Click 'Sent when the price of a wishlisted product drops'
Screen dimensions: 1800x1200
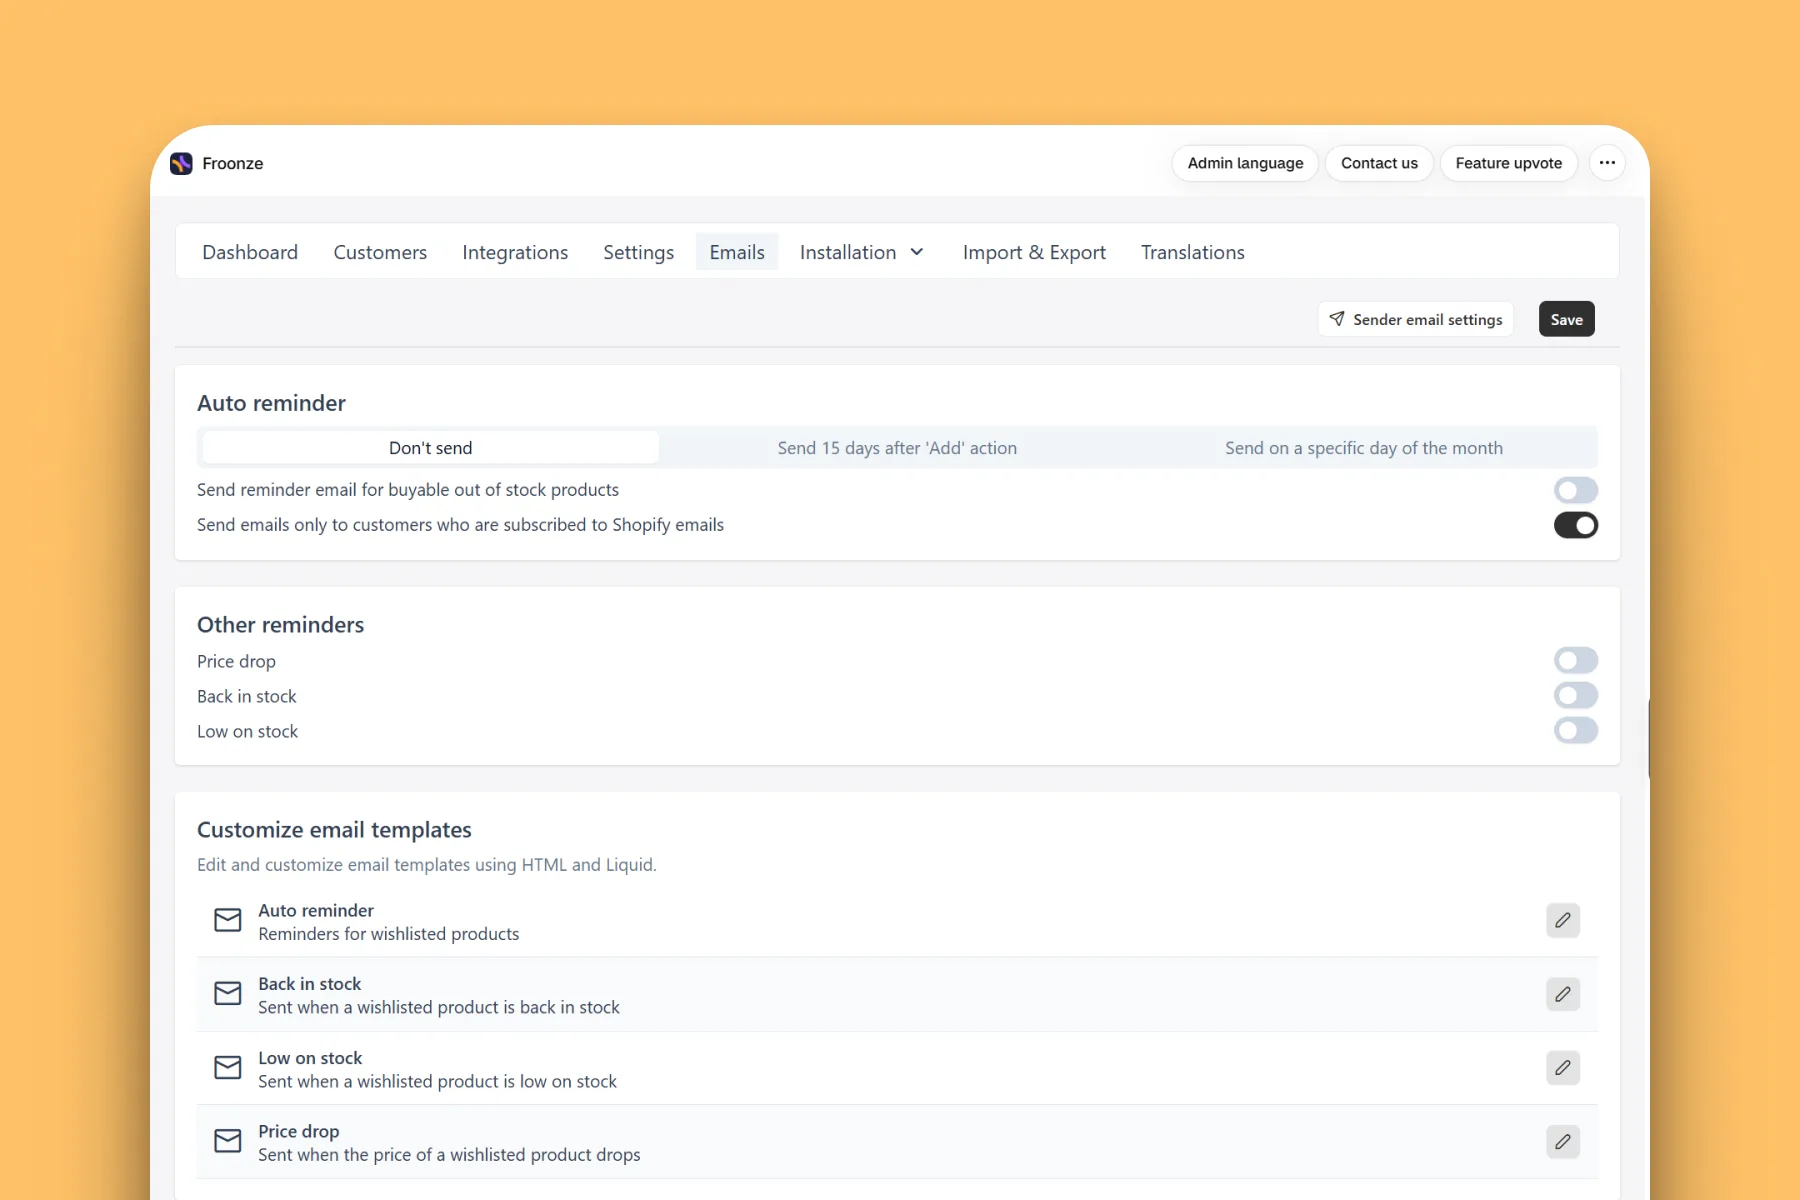[x=449, y=1155]
